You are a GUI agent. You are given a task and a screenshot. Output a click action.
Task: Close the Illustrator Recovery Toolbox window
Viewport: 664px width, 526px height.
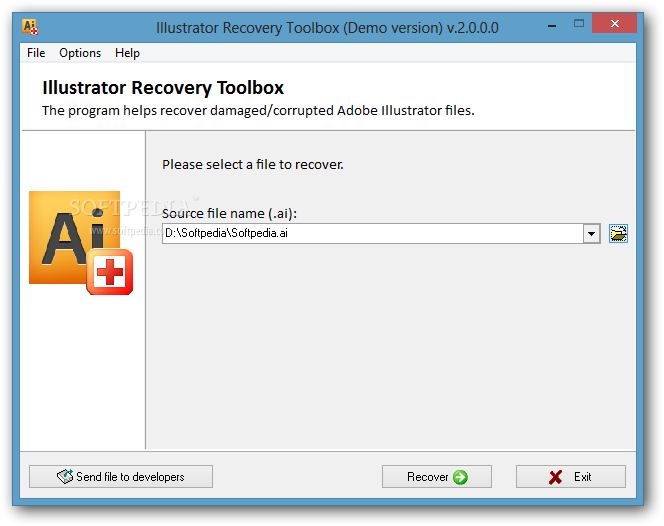(614, 24)
